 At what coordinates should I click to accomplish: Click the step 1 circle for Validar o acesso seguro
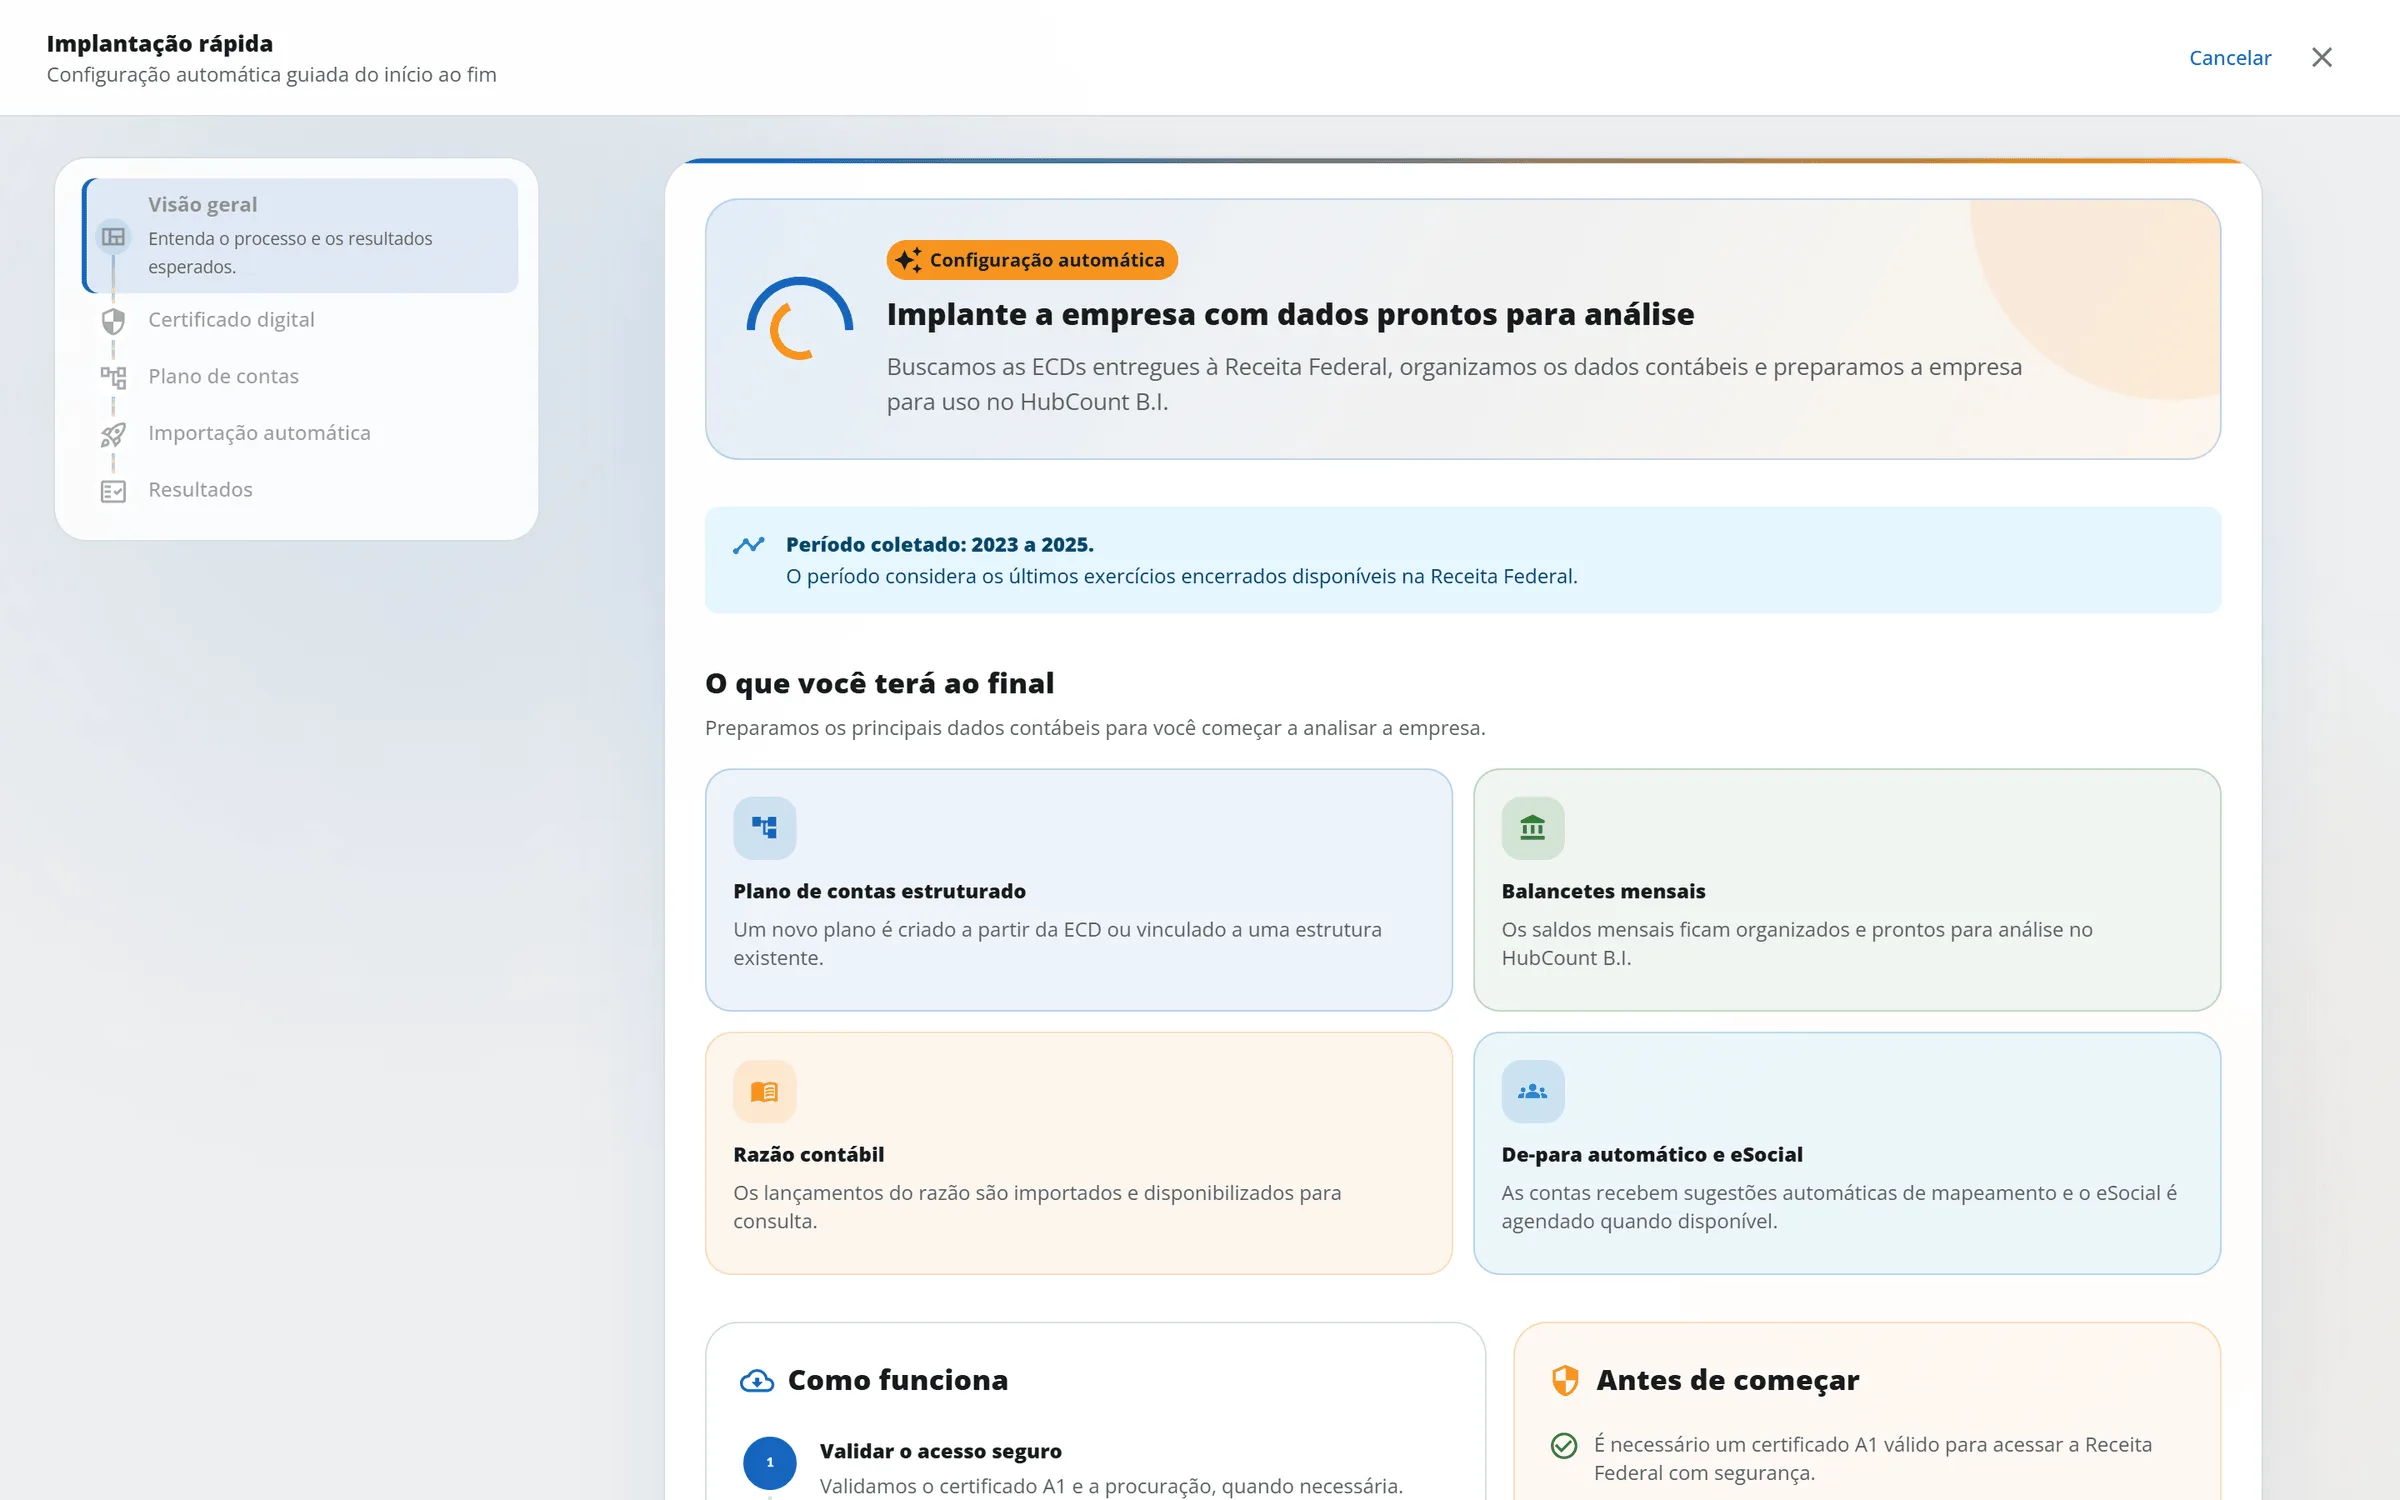pos(770,1463)
